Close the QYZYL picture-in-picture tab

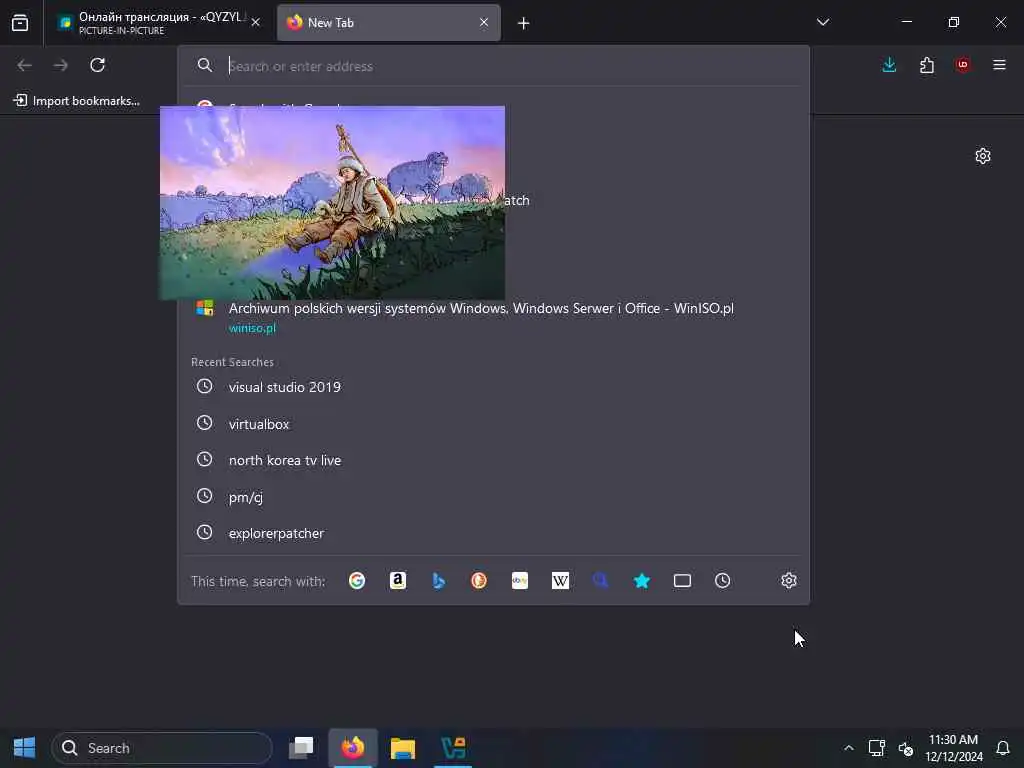click(x=255, y=23)
